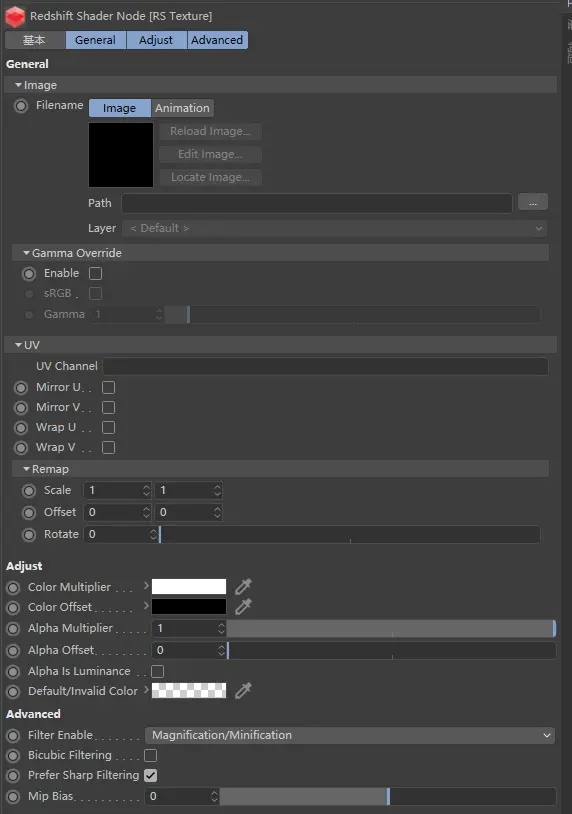
Task: Click the UV Channel input field
Action: tap(325, 367)
